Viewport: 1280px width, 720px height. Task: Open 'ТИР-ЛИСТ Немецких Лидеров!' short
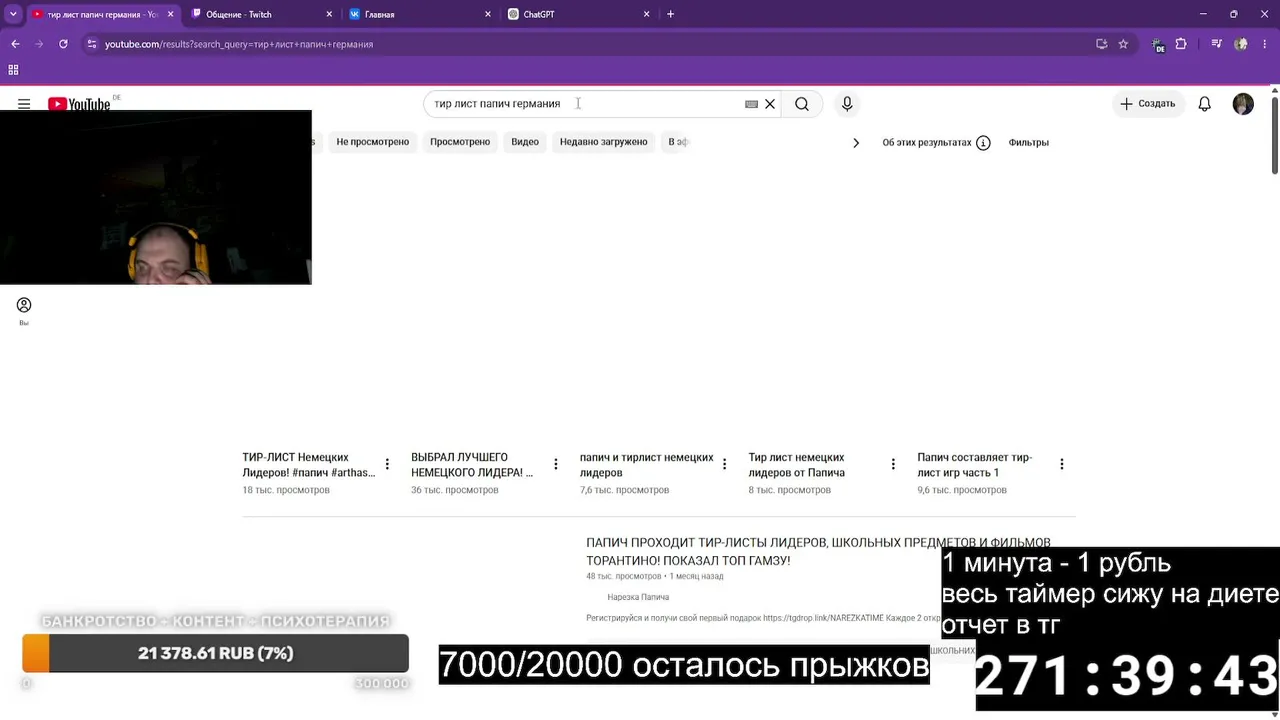pyautogui.click(x=309, y=465)
